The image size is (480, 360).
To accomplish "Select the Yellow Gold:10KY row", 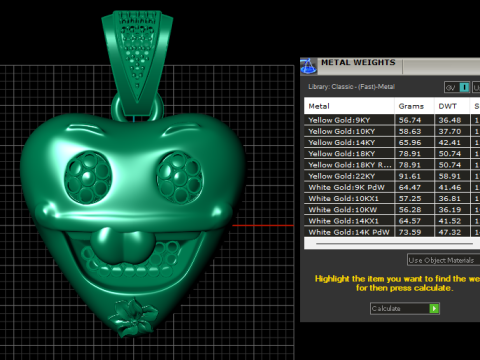I will click(x=392, y=131).
